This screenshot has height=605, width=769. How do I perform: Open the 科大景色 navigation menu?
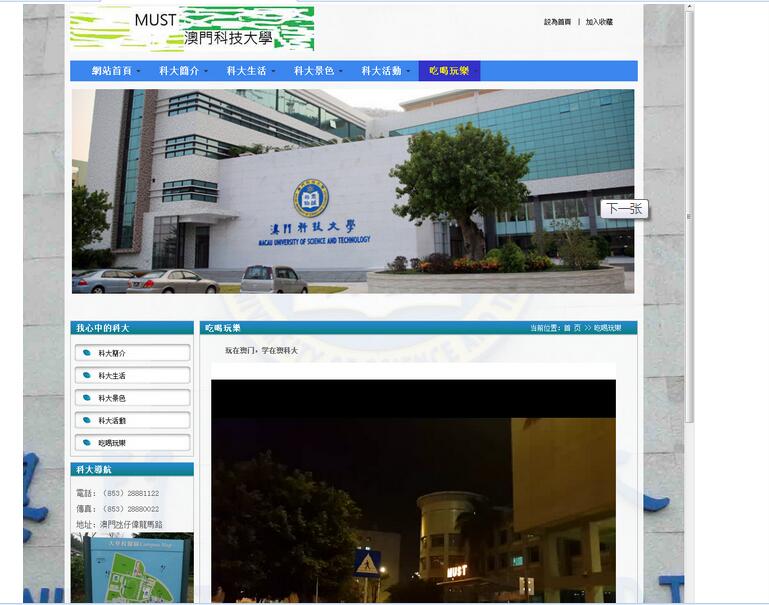(318, 71)
